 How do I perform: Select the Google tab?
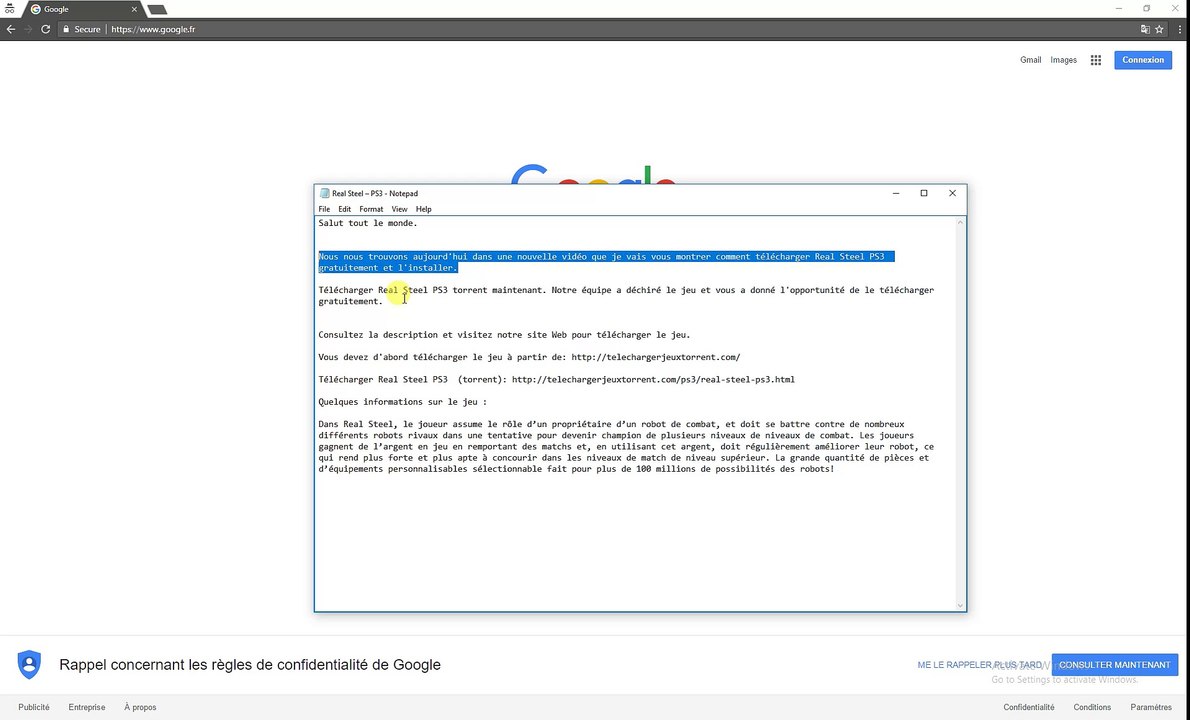coord(82,9)
